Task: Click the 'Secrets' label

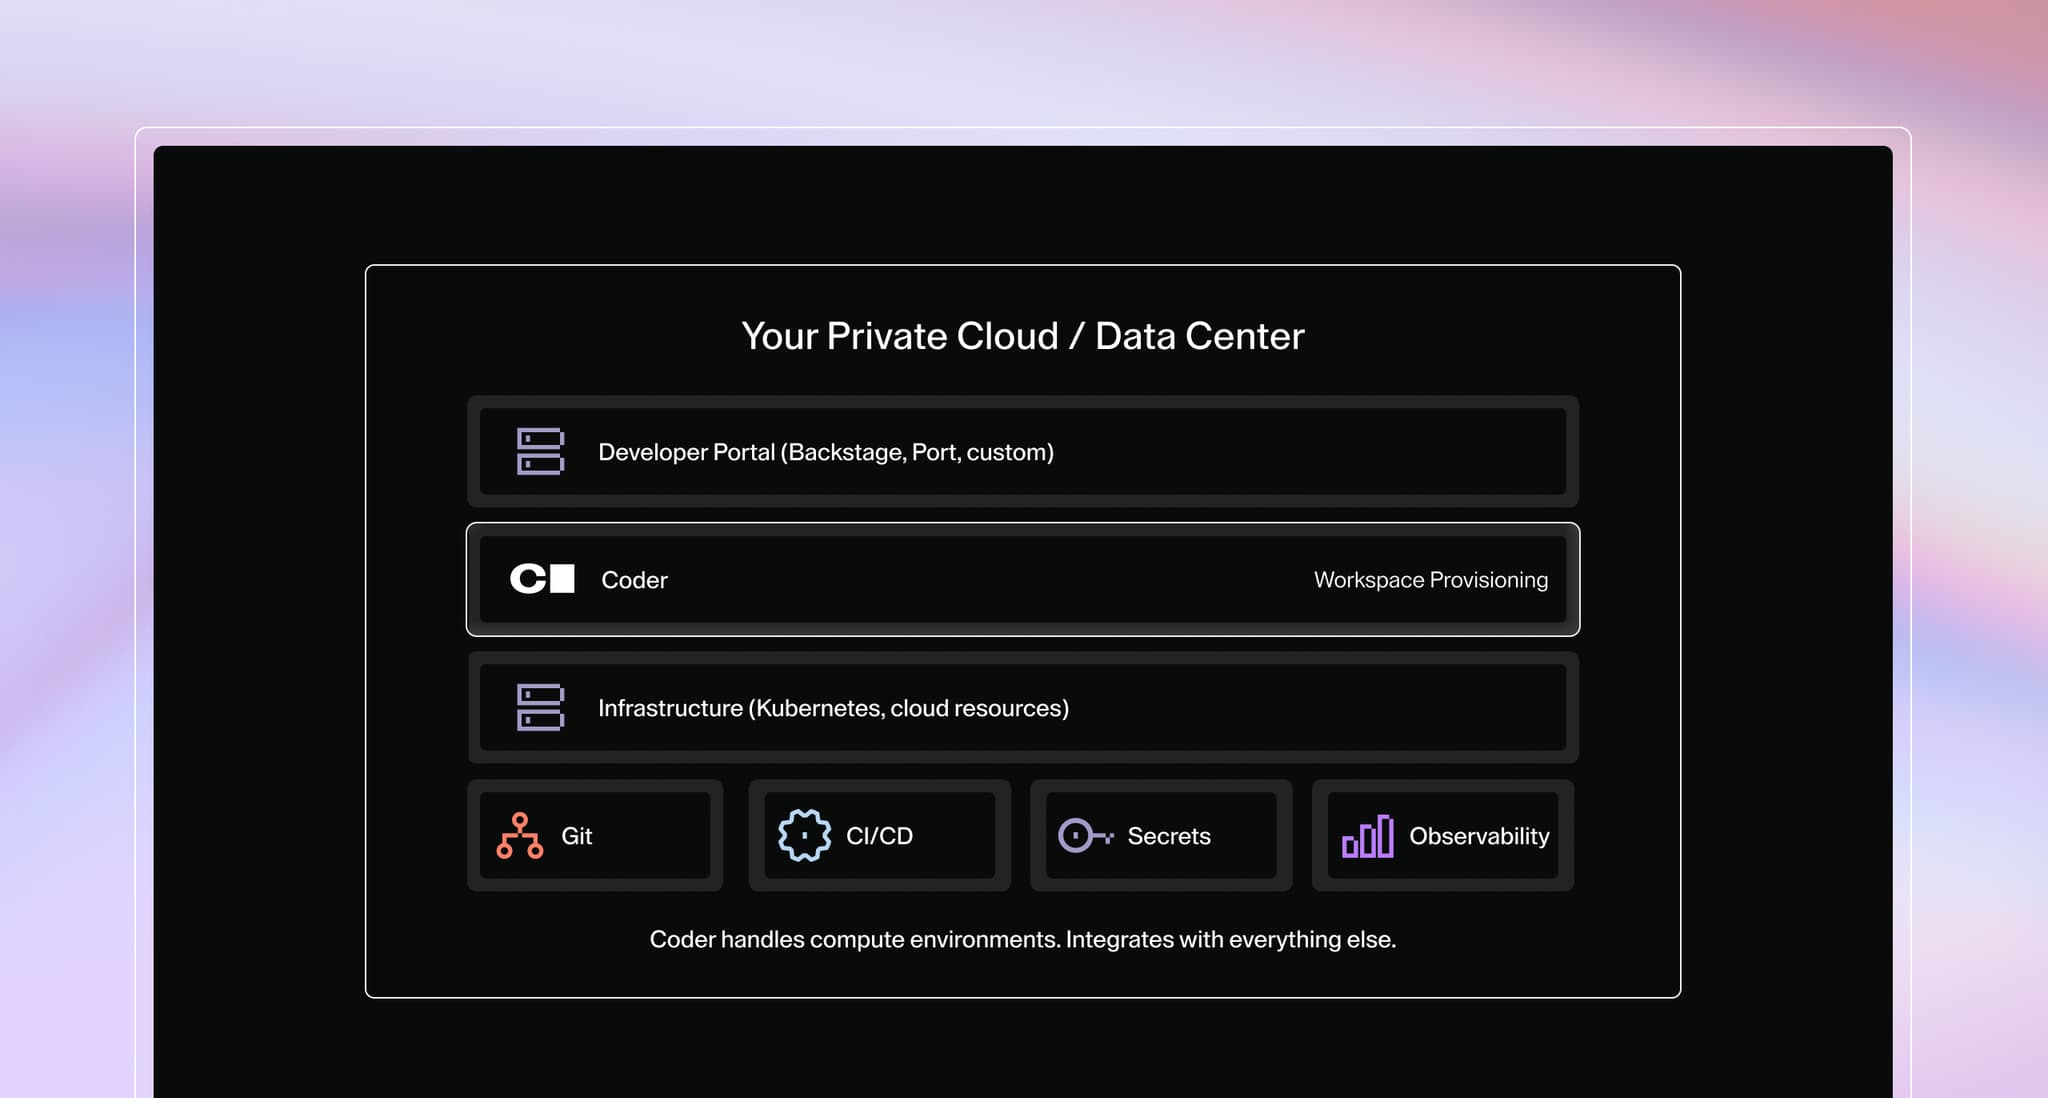Action: [1169, 836]
